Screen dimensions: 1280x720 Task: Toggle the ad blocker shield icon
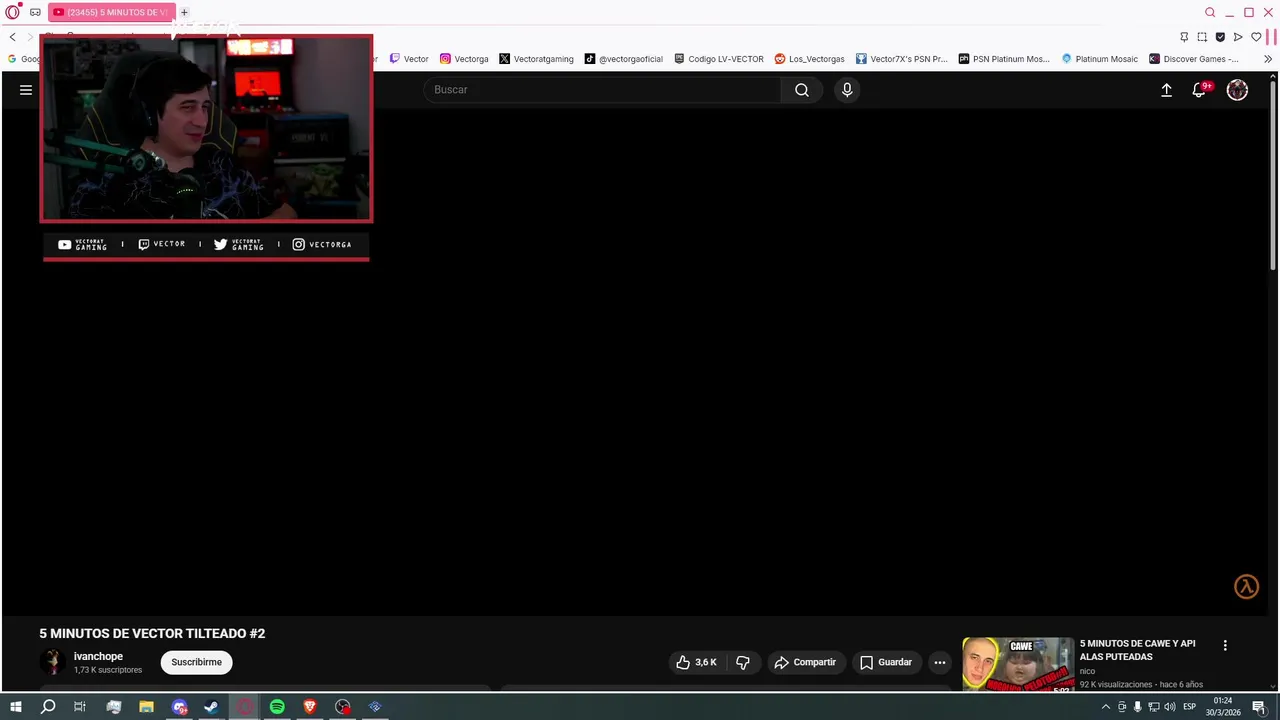click(x=1220, y=37)
